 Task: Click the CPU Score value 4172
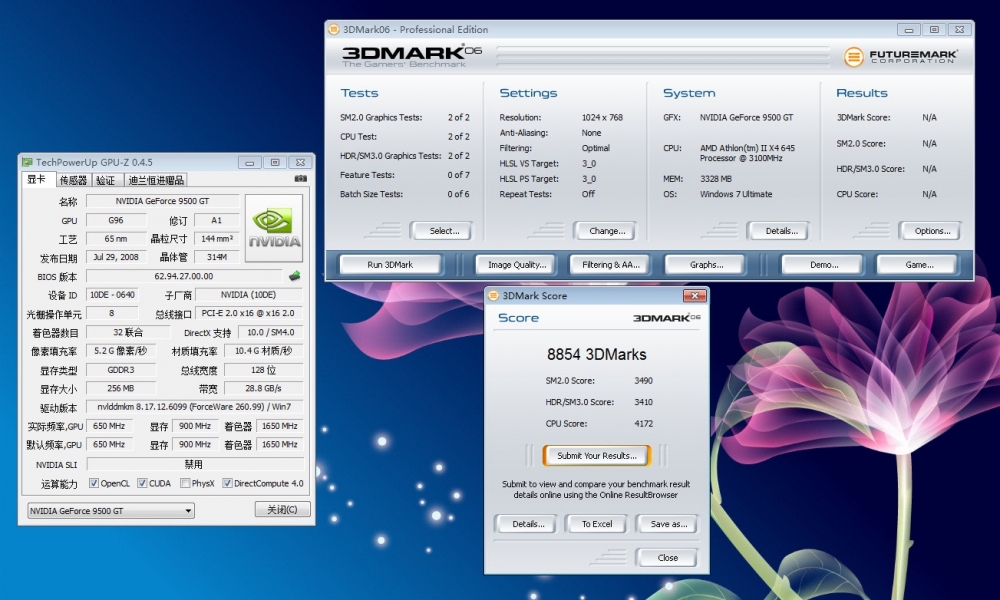643,423
